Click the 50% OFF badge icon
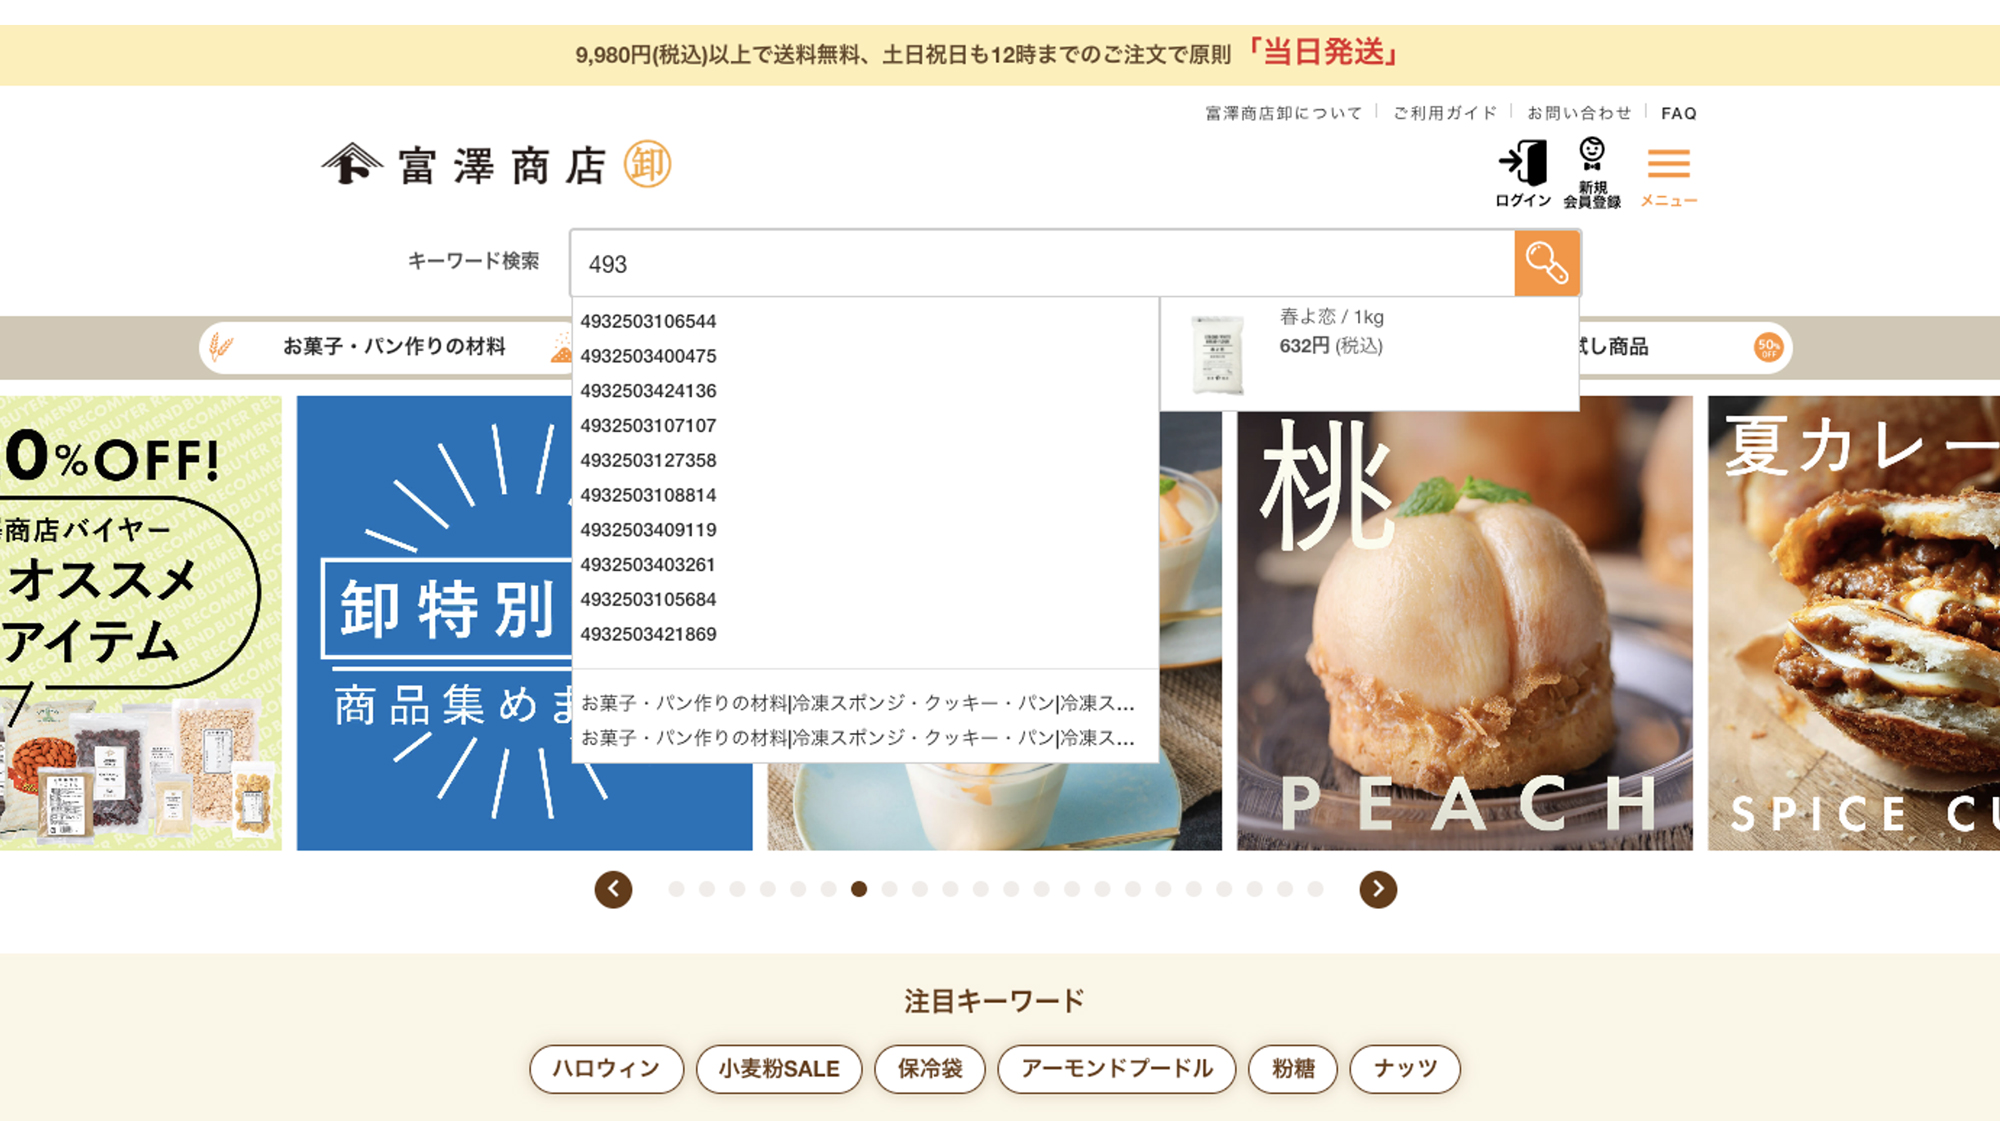2000x1121 pixels. click(x=1768, y=347)
